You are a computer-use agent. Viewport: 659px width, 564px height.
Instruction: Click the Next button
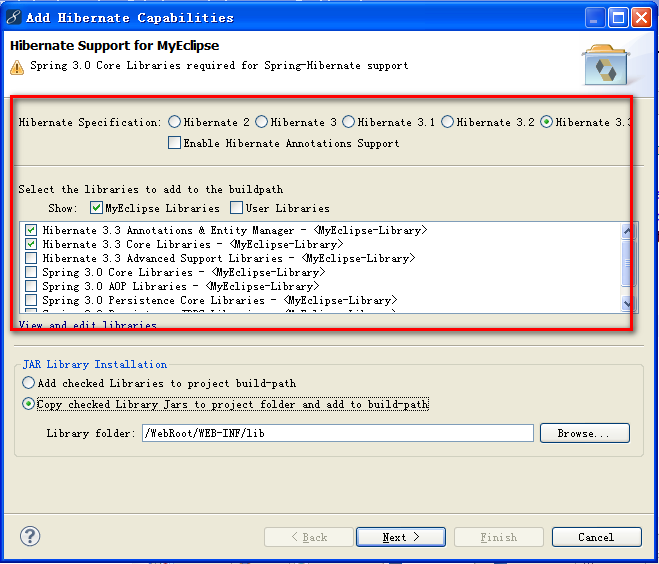[x=401, y=537]
